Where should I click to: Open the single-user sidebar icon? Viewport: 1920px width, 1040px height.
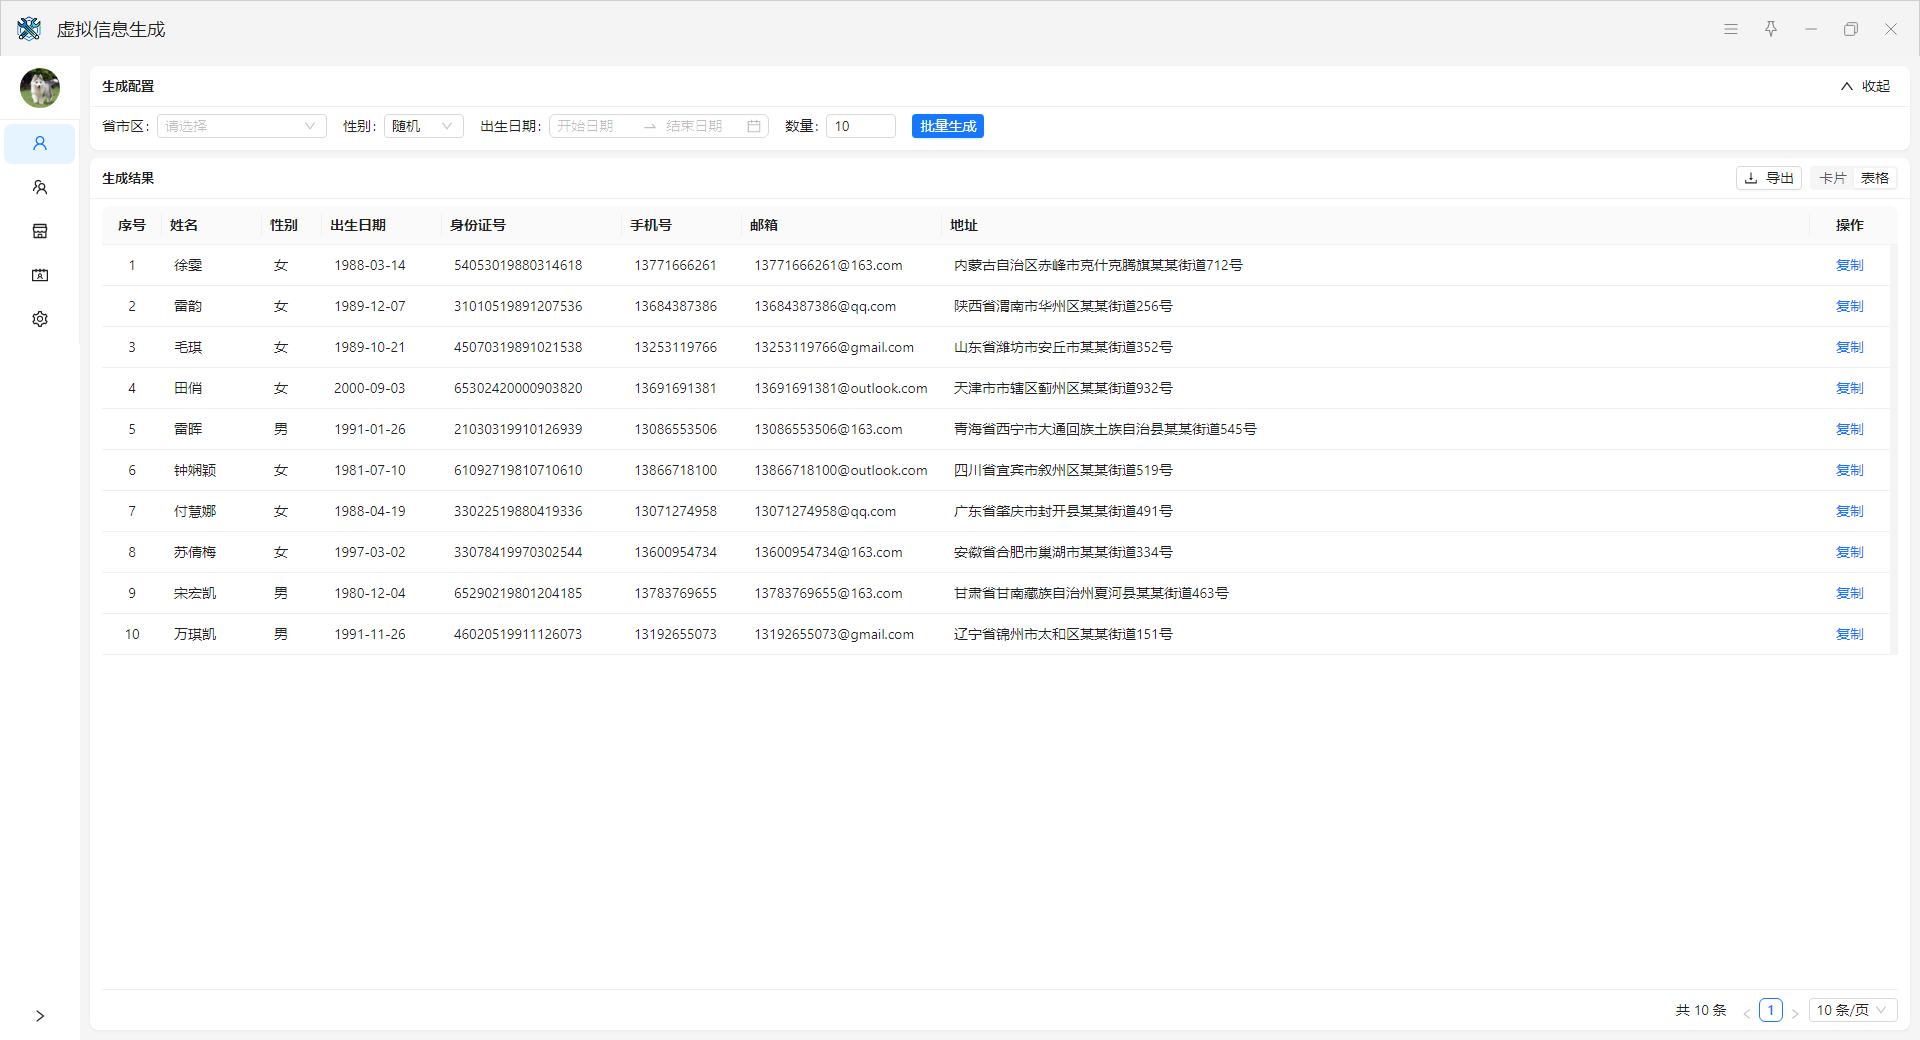point(40,143)
